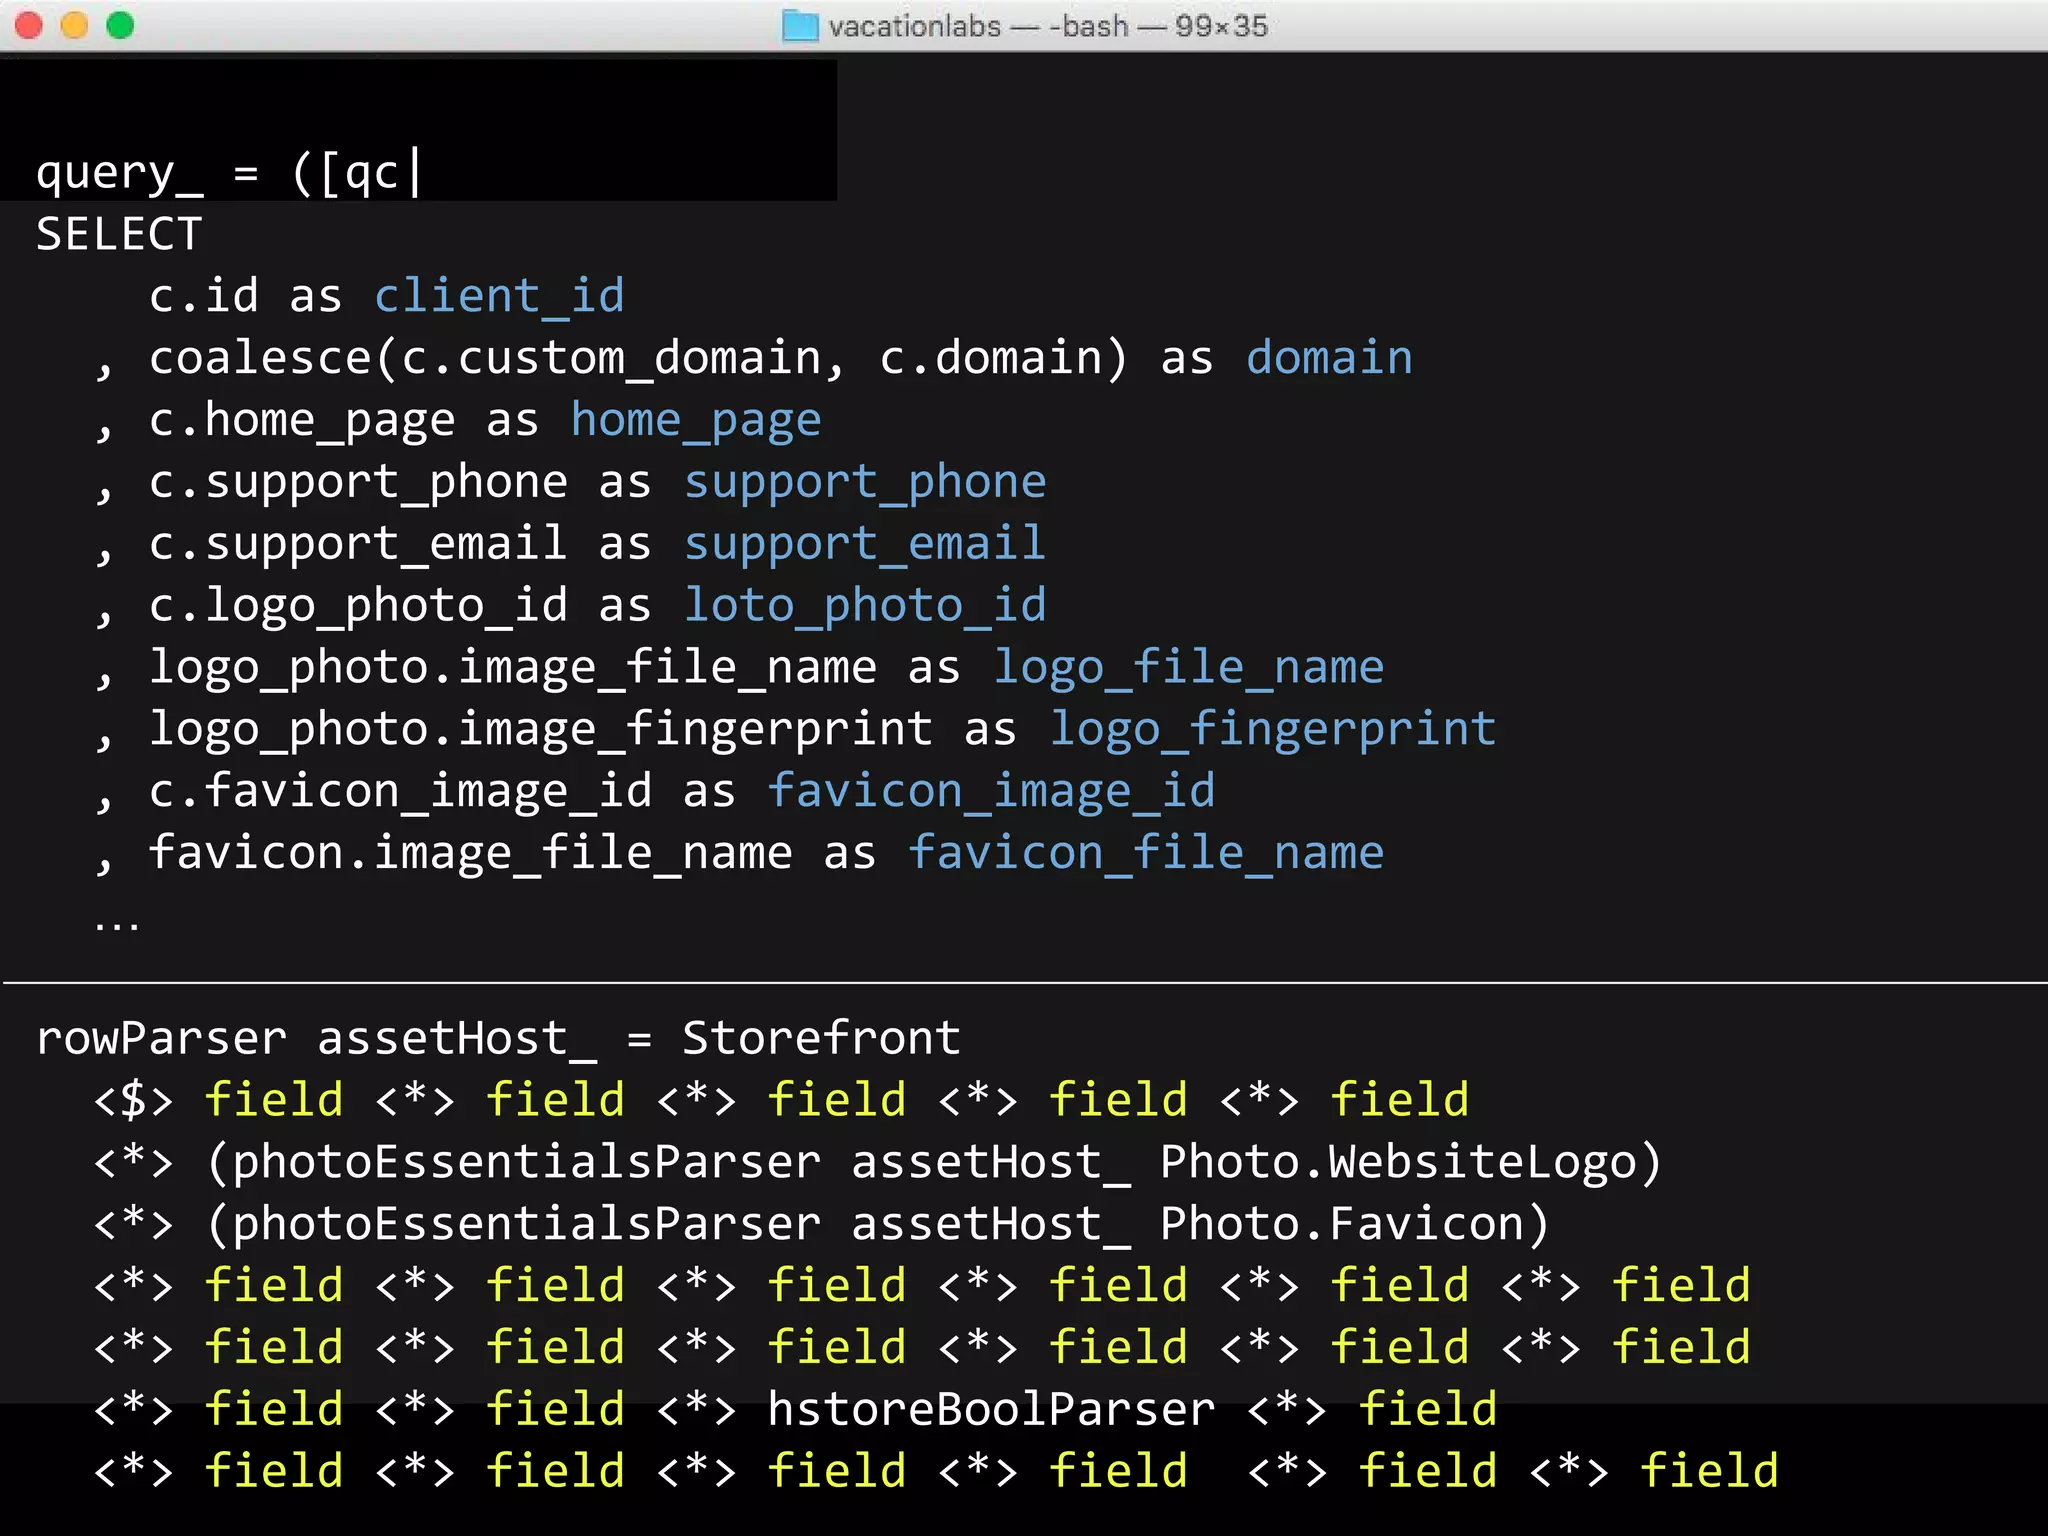Click the blue alias 'support_phone'

865,482
